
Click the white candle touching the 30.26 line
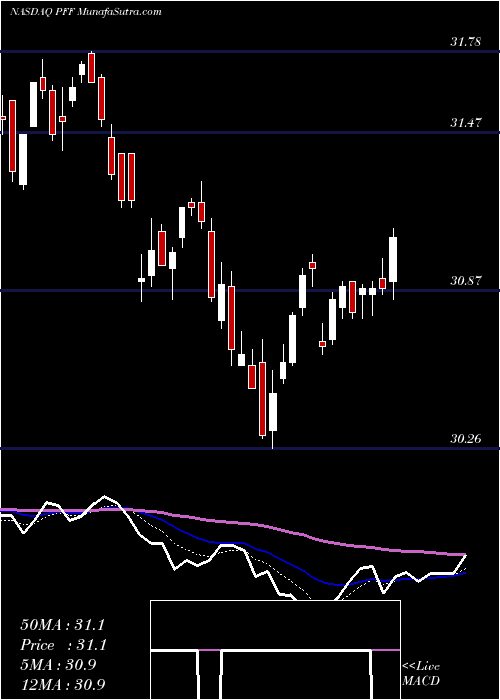272,409
